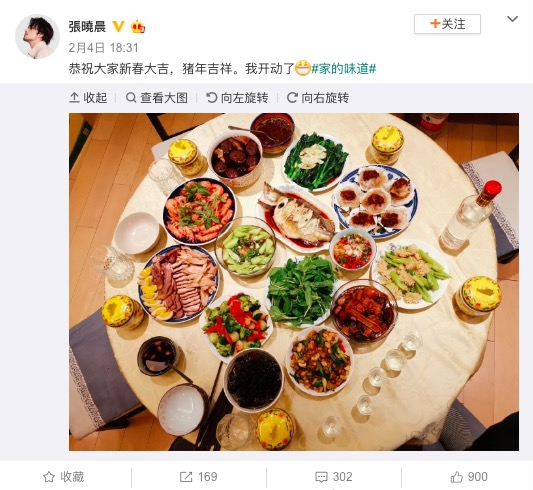The height and width of the screenshot is (490, 533).
Task: Open the post options chevron menu
Action: 512,19
